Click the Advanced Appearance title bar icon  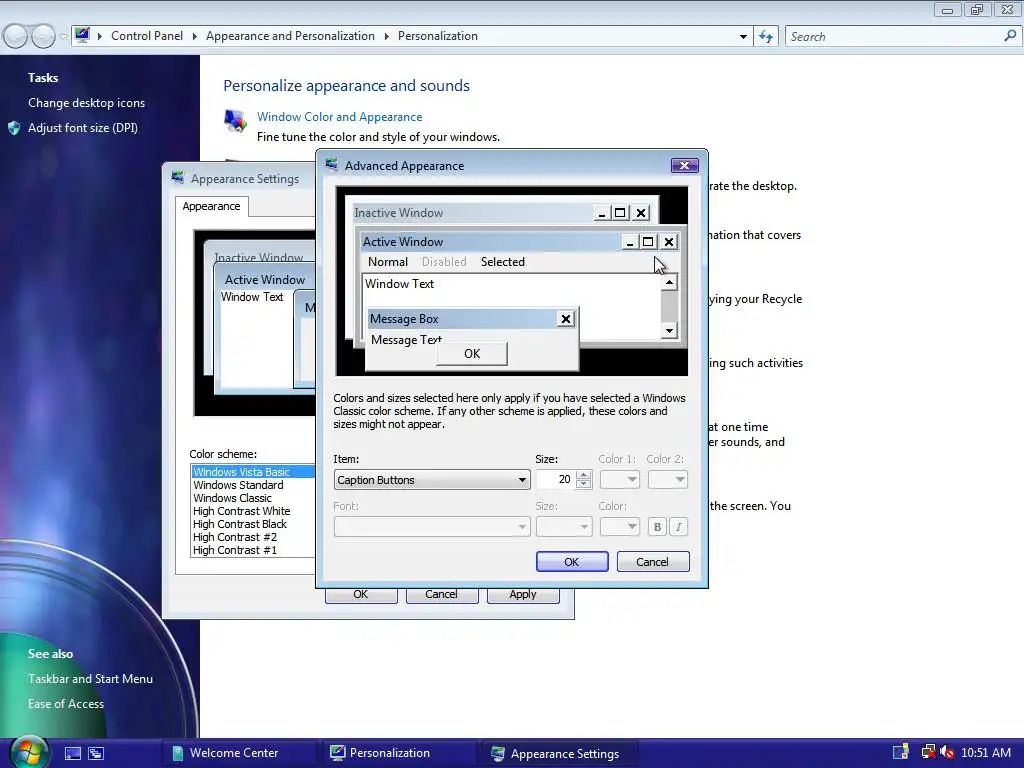pos(332,165)
